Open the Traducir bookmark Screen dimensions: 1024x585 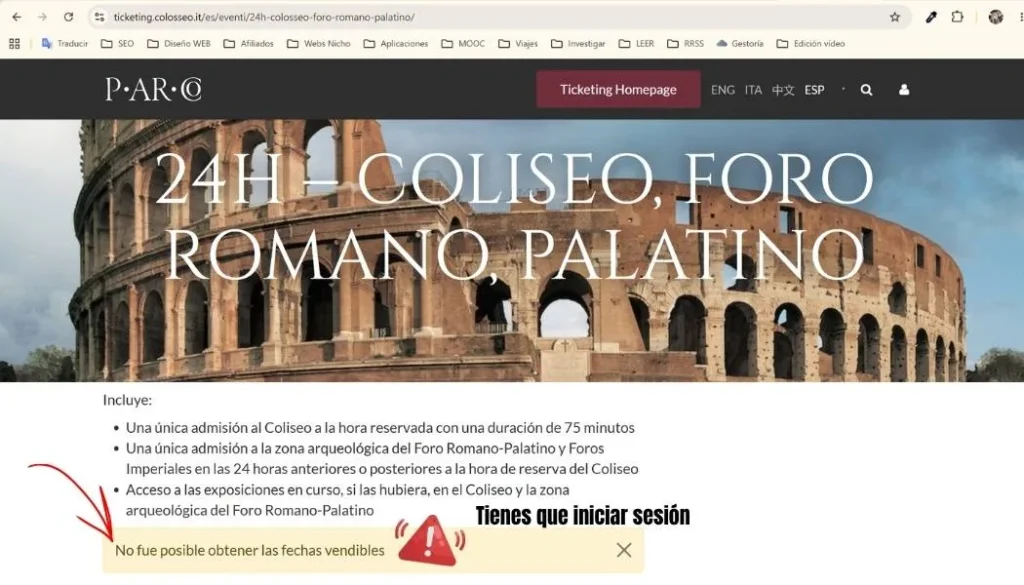(65, 44)
